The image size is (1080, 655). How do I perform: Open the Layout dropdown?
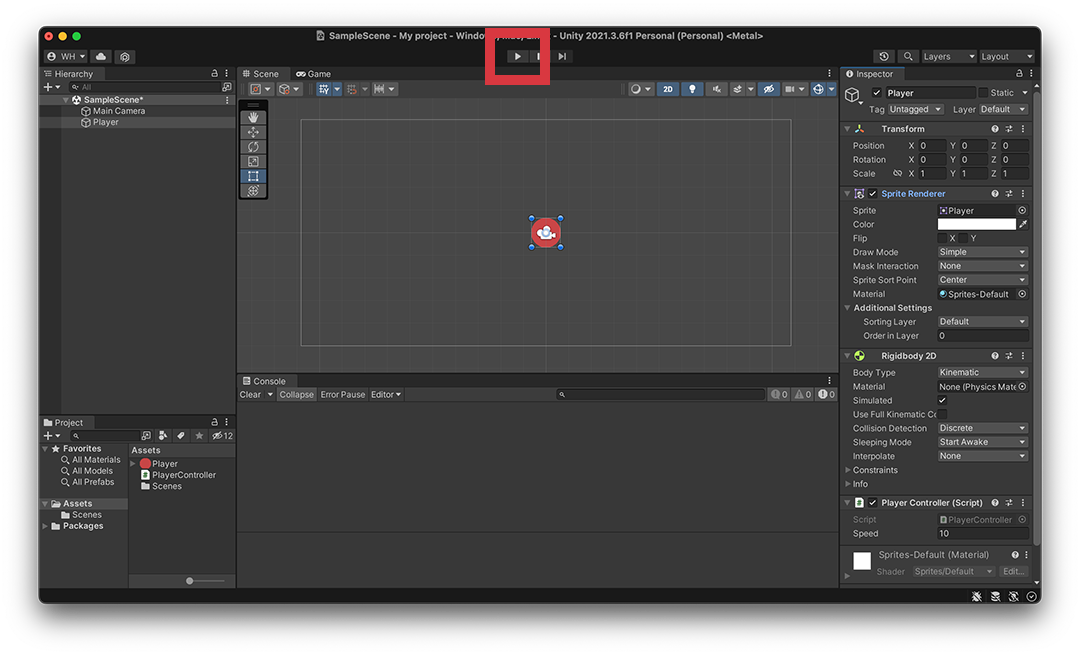1006,56
